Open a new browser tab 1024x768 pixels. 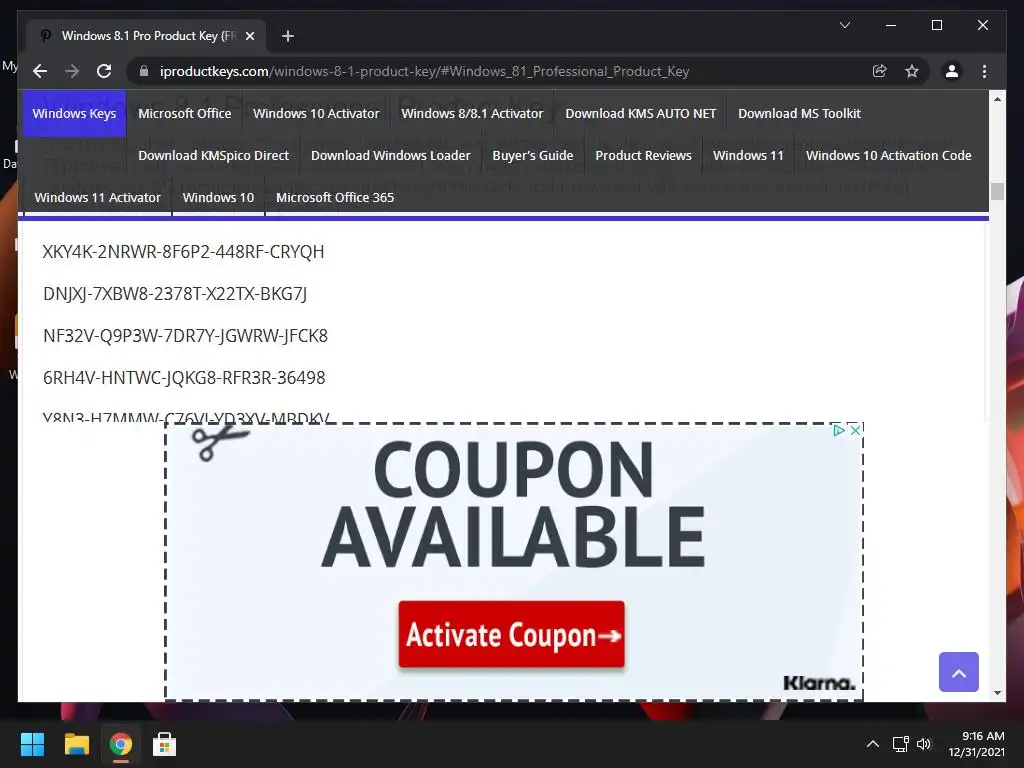[x=287, y=36]
